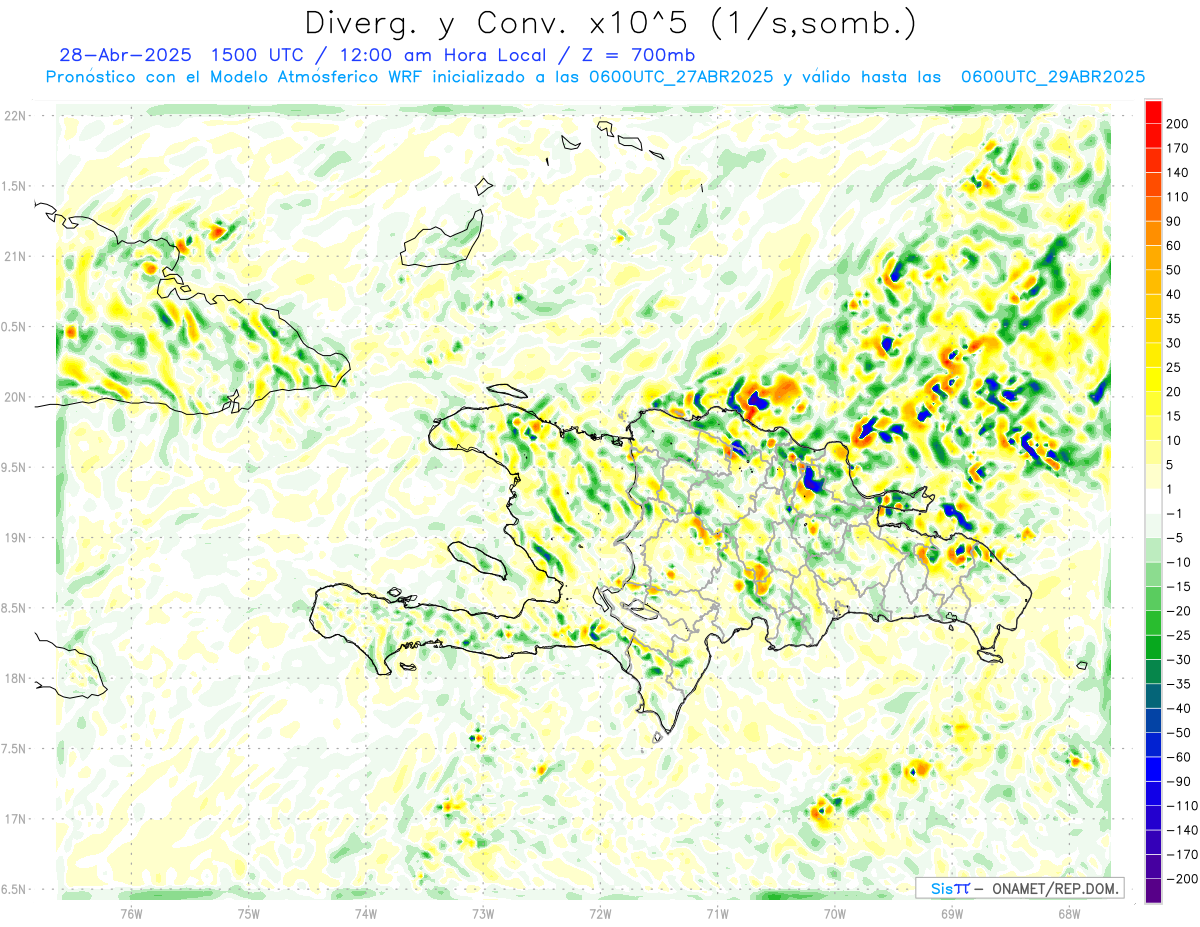Click the "68W" longitude label

(x=1069, y=913)
